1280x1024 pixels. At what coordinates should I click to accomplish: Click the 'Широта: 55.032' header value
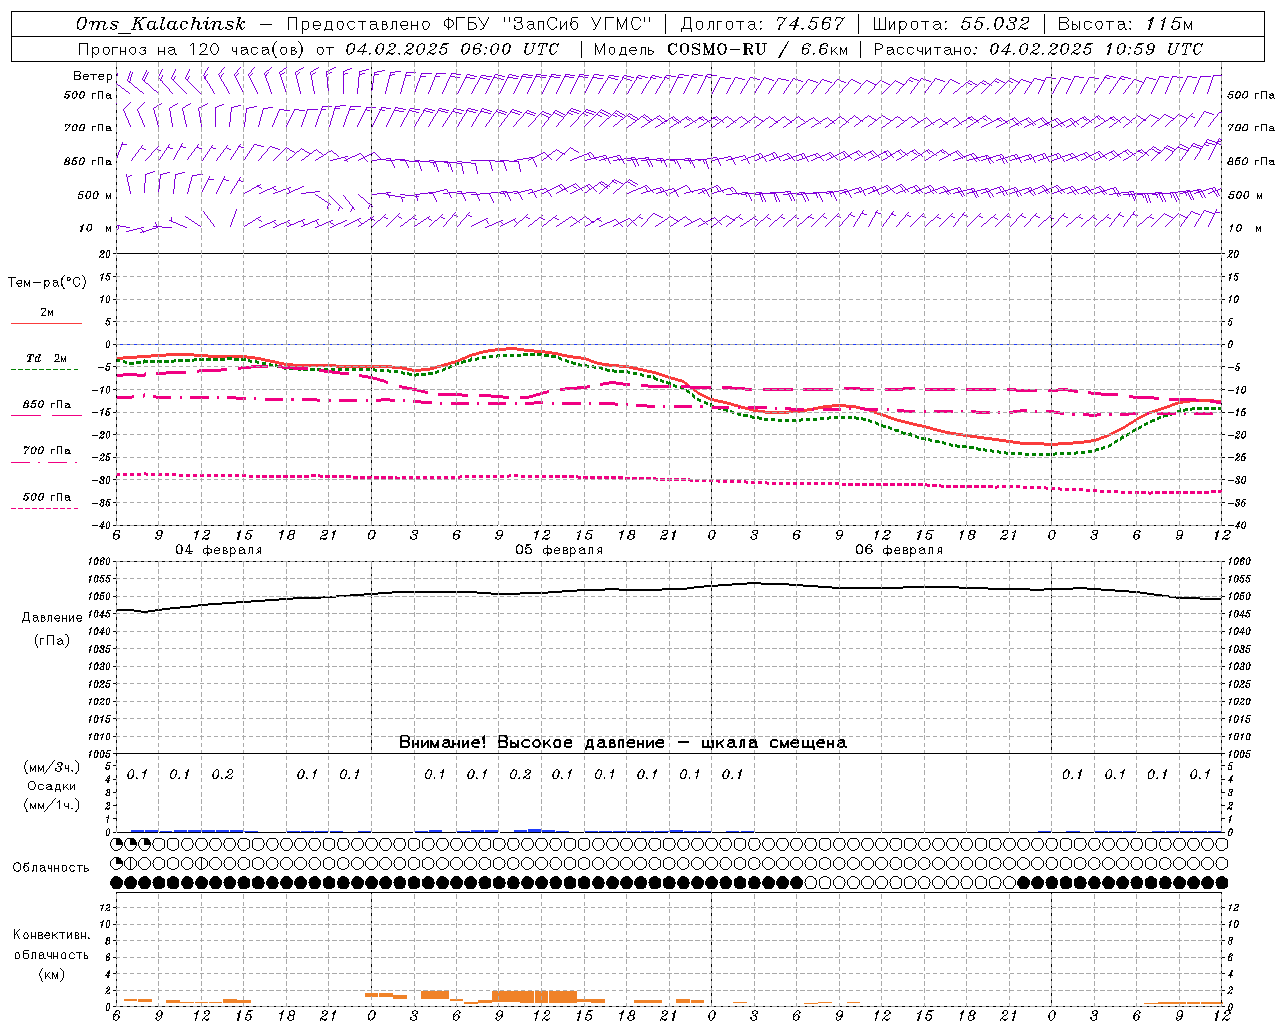[951, 24]
